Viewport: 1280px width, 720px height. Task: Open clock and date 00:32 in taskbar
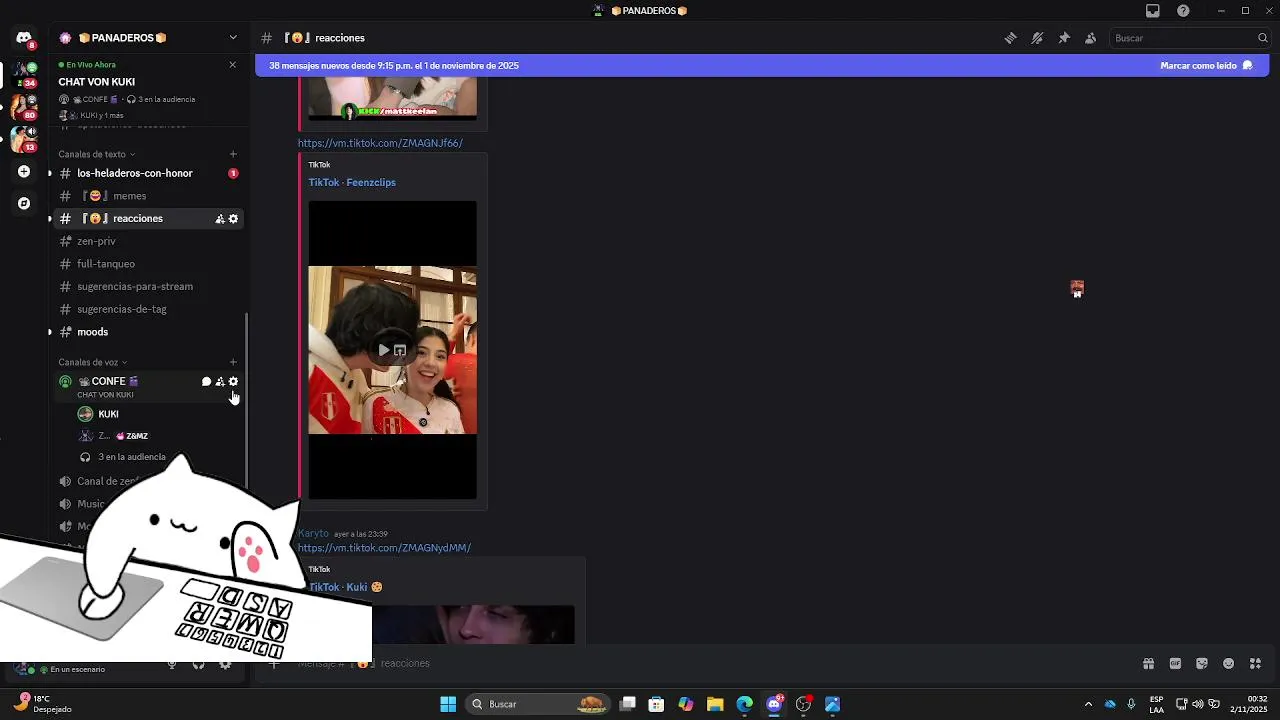1249,704
